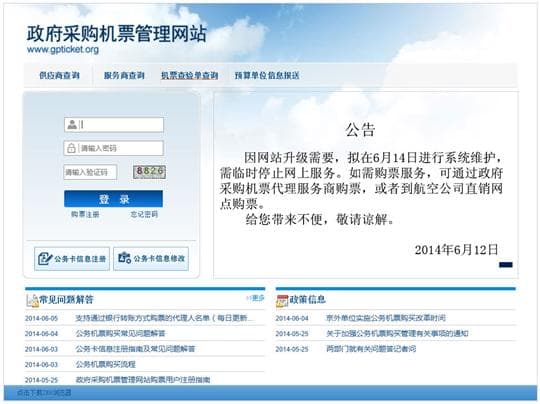Refresh the 8826 captcha image
This screenshot has width=540, height=404.
click(x=149, y=172)
